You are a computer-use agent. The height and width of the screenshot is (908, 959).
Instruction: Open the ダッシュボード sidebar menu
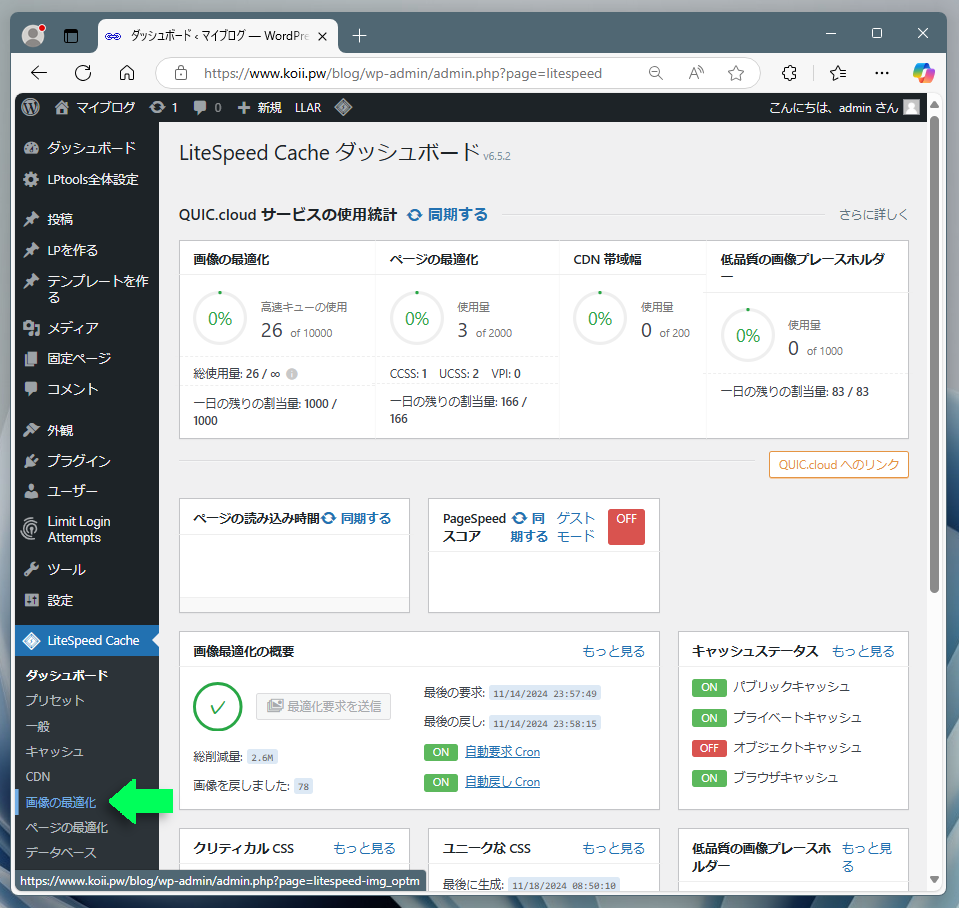pyautogui.click(x=87, y=148)
